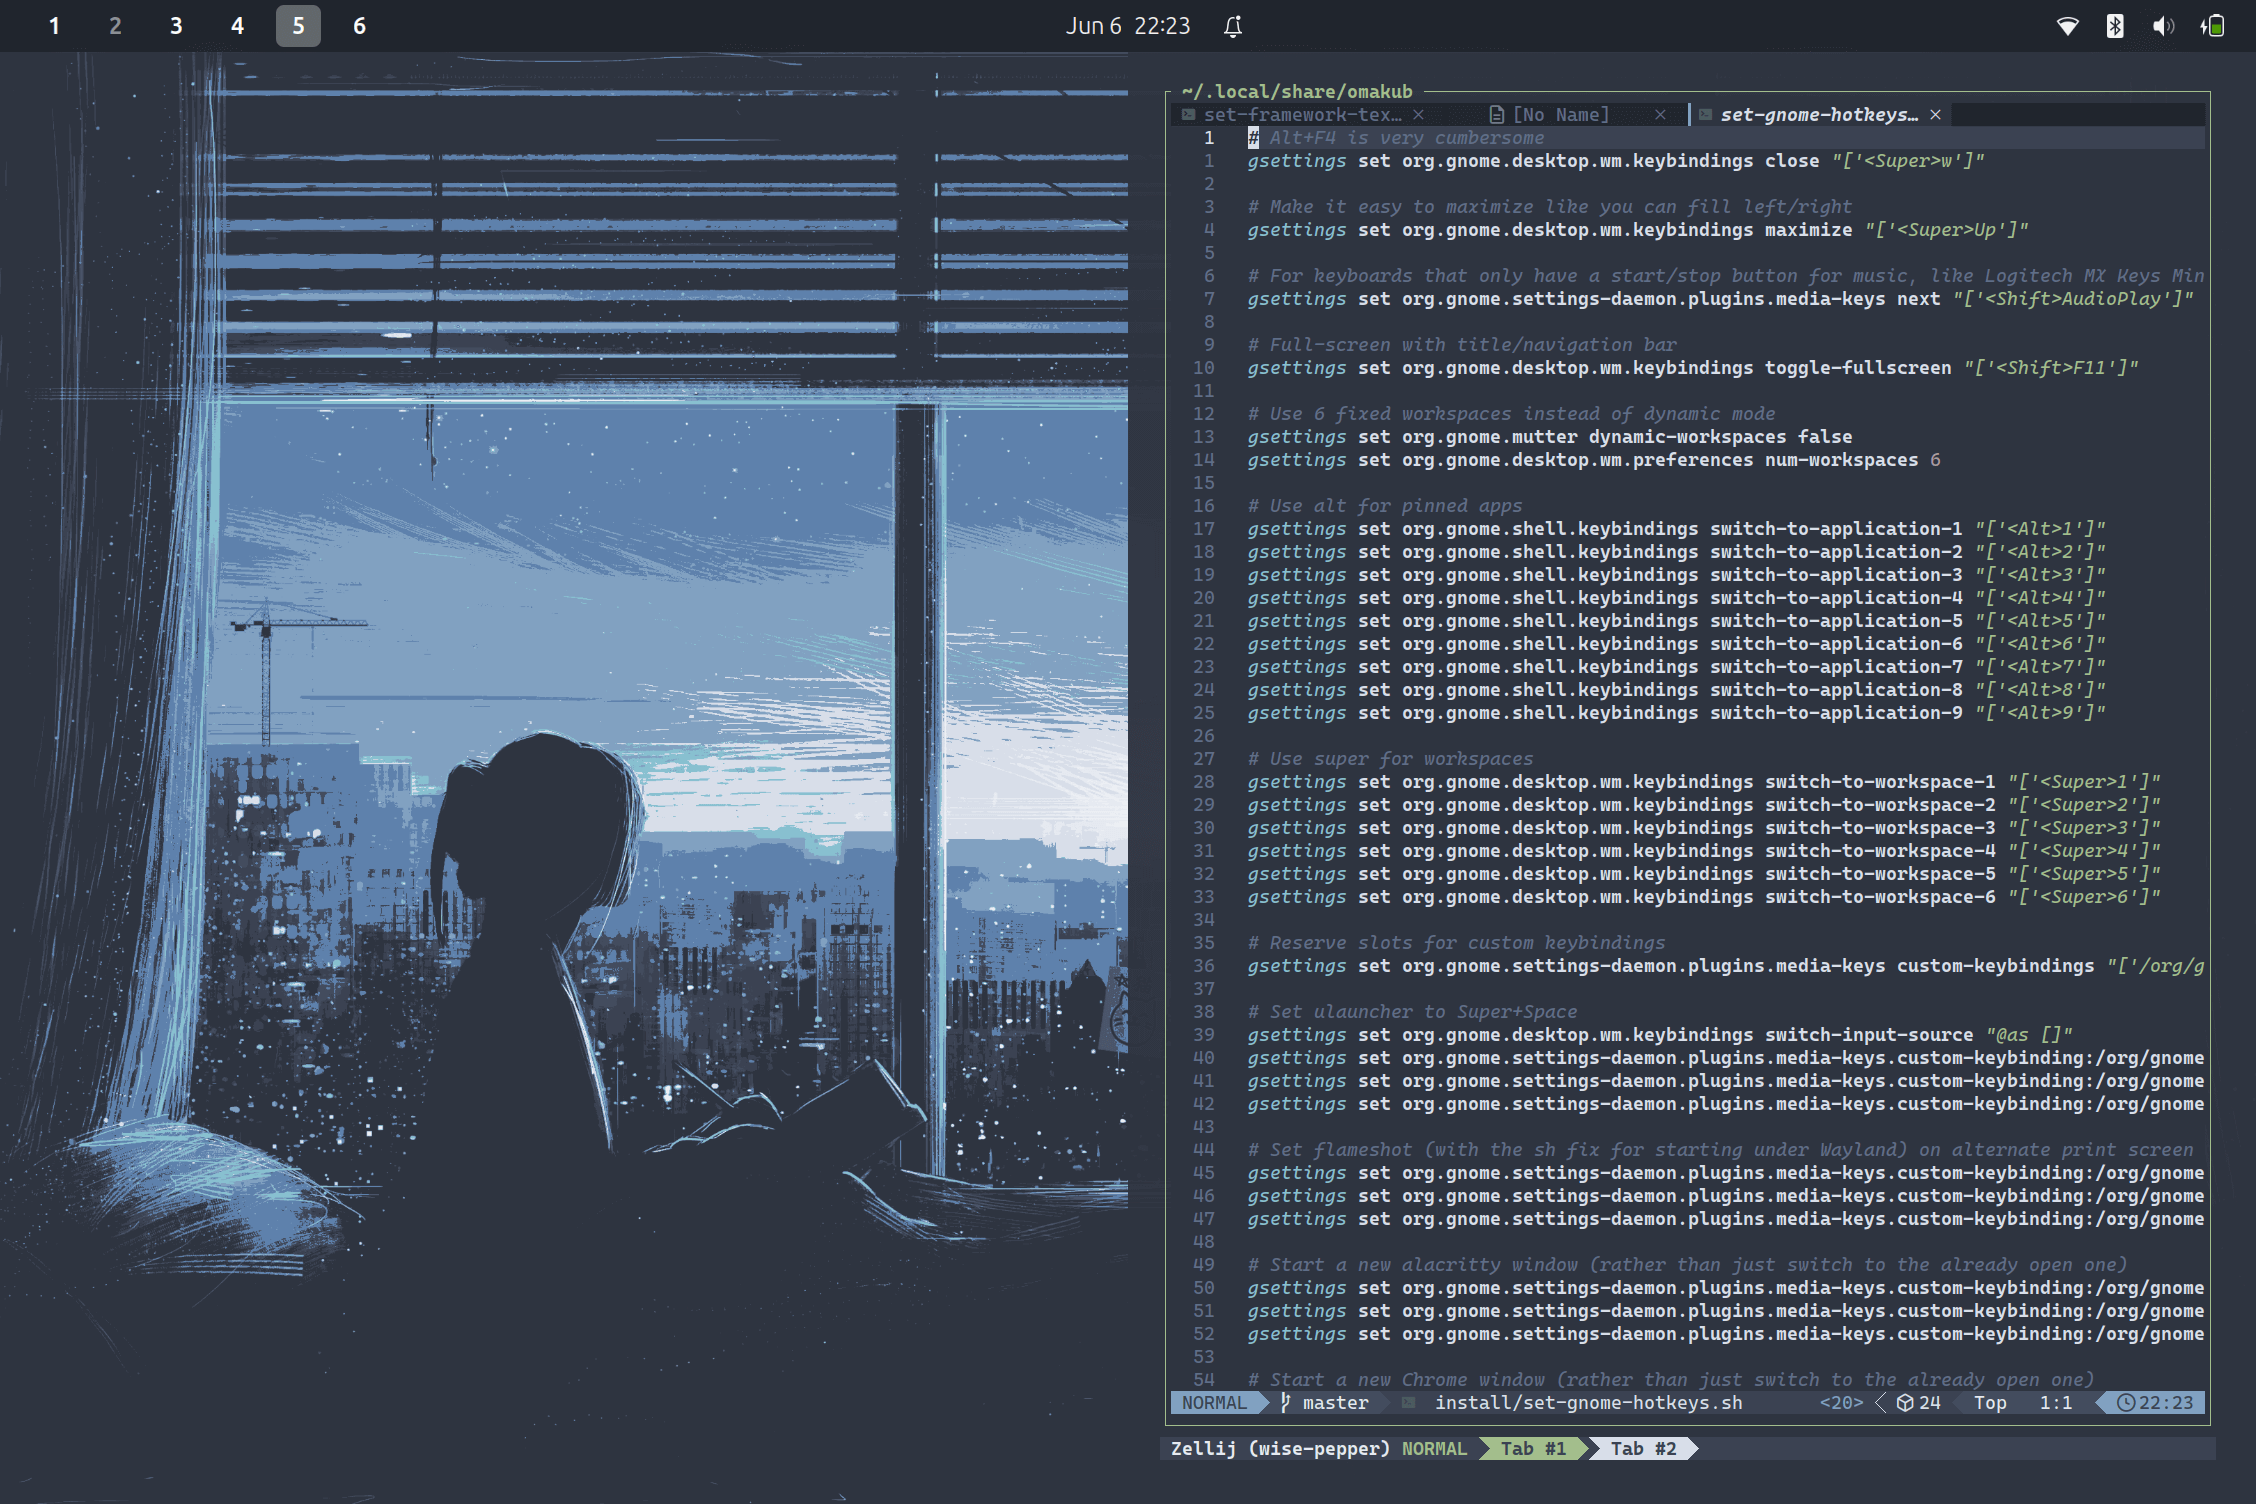Click the switch-input-source '@as []' line
This screenshot has width=2256, height=1504.
tap(1660, 1035)
